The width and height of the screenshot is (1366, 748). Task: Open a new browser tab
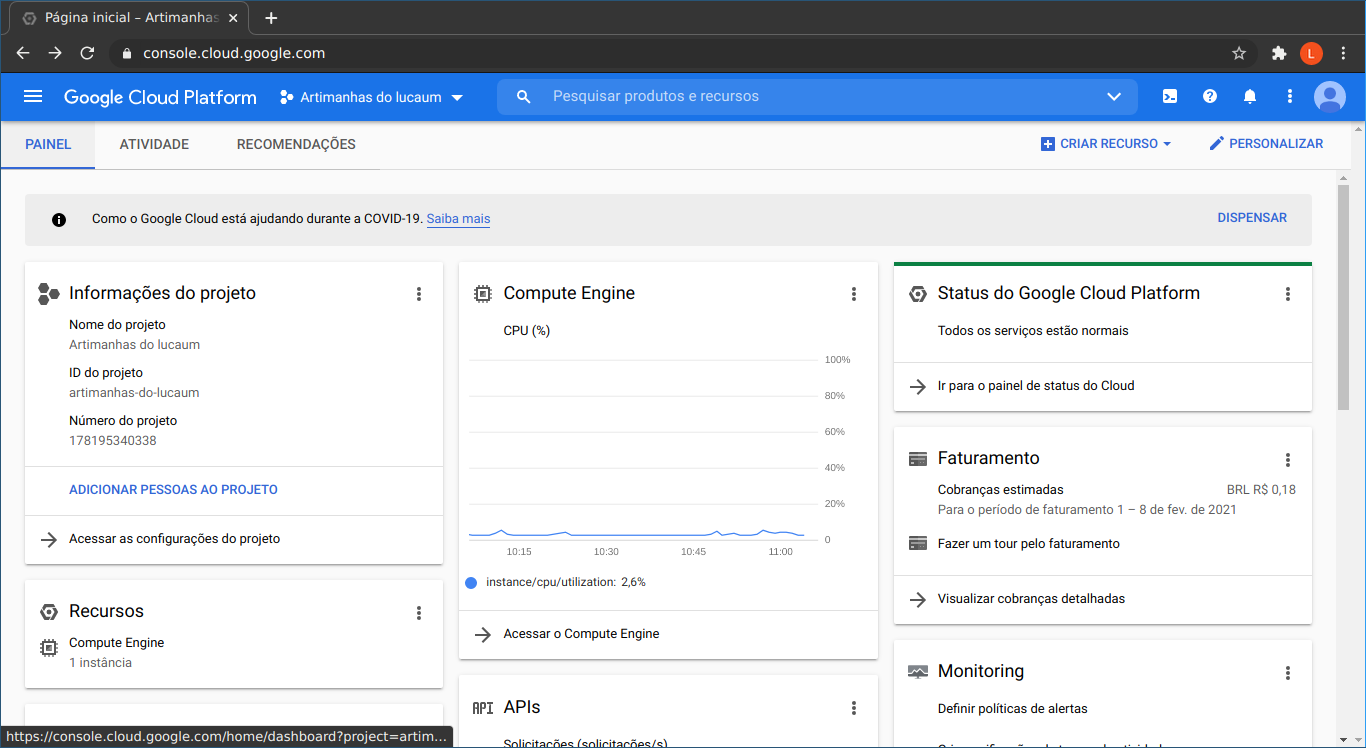coord(271,18)
